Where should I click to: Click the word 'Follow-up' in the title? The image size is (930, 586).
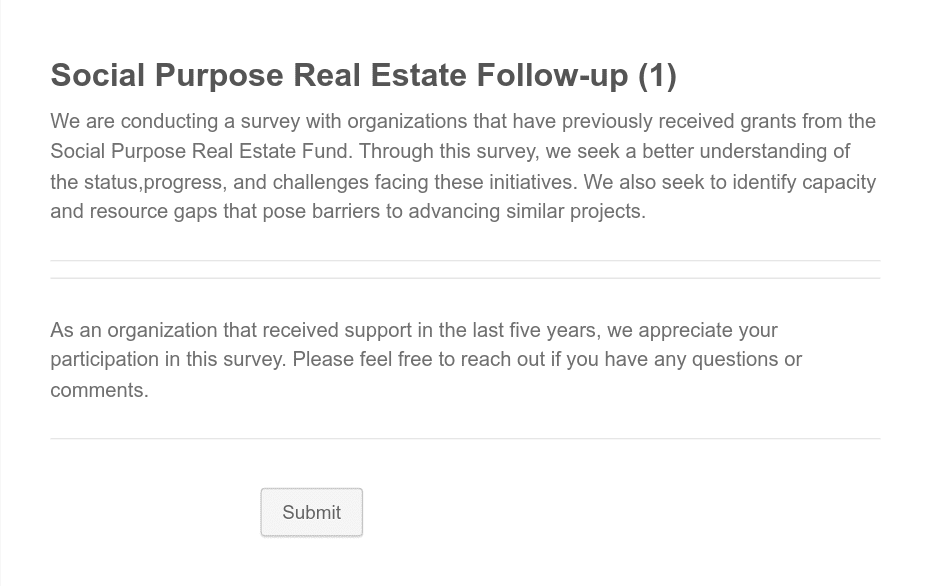click(x=552, y=75)
